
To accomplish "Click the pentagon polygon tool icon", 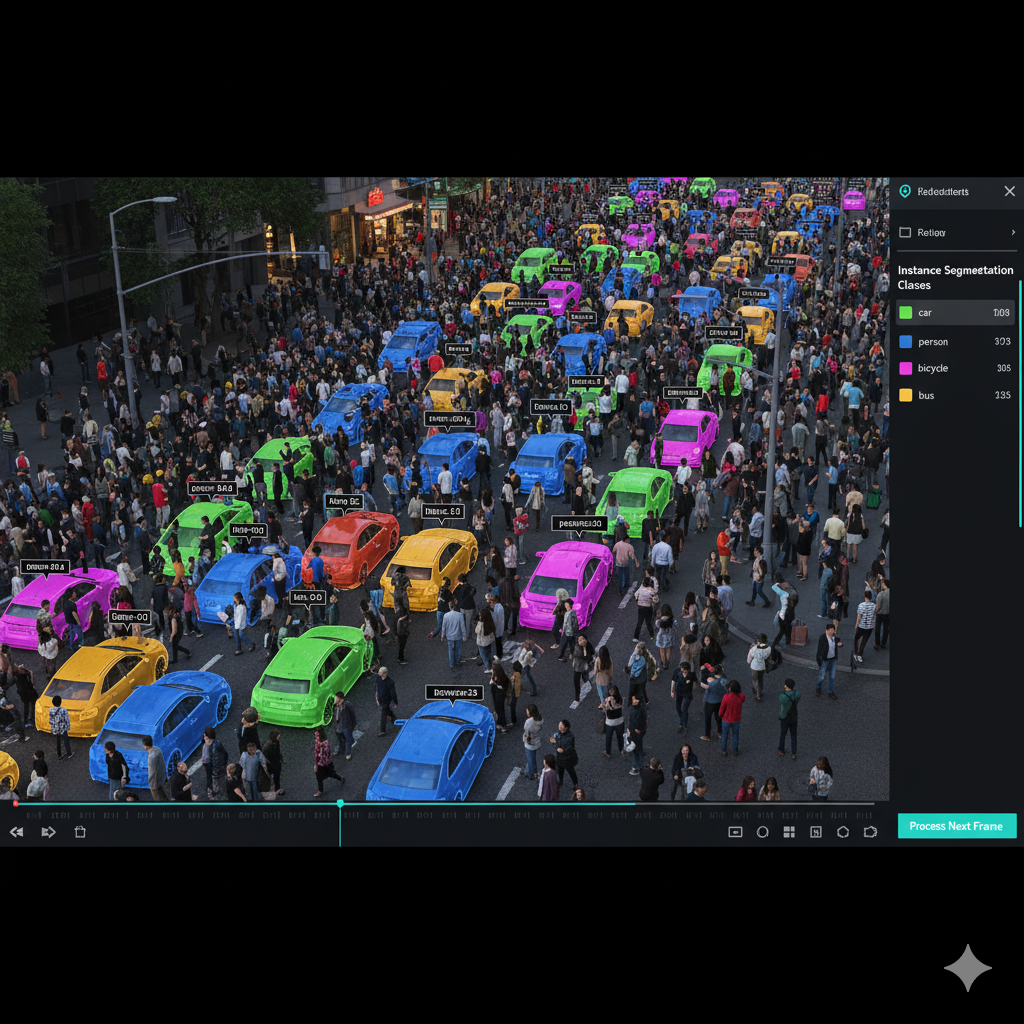I will click(843, 832).
